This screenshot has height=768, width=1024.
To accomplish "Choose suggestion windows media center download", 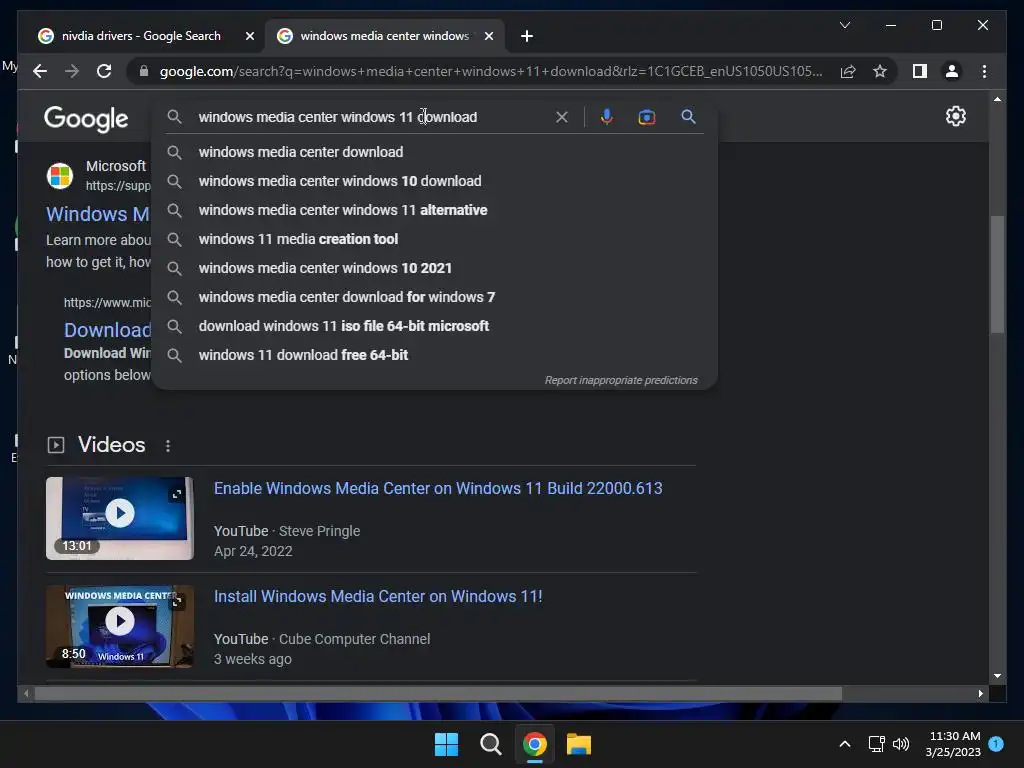I will click(x=434, y=152).
